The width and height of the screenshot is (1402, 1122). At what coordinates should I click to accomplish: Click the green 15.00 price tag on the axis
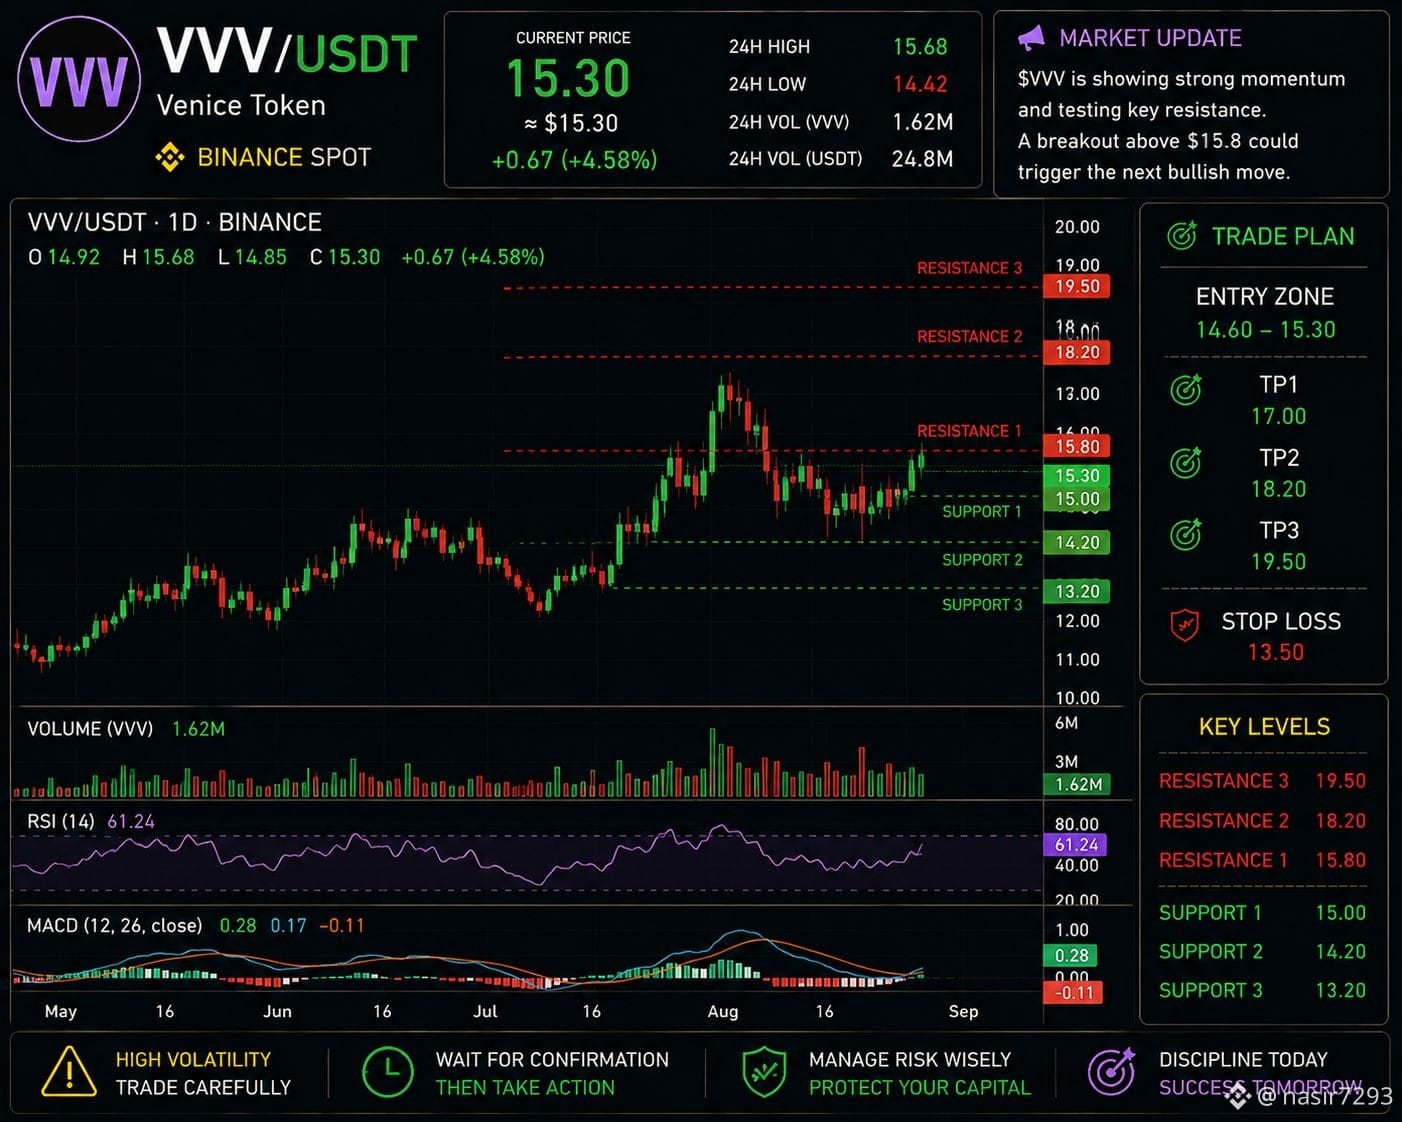[x=1076, y=499]
